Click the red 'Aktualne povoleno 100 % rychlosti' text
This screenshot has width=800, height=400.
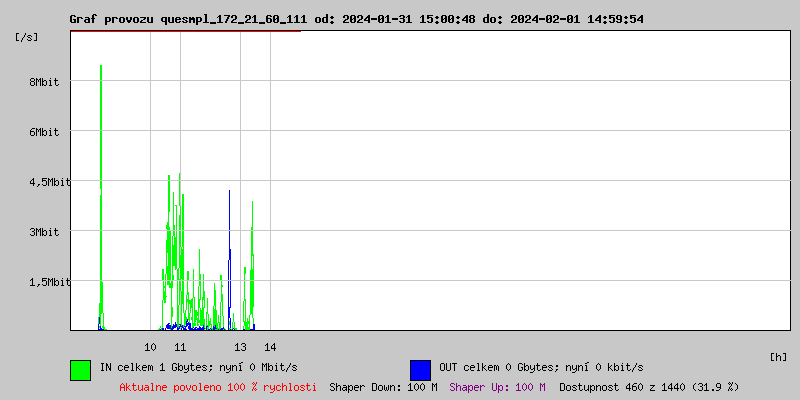[218, 386]
